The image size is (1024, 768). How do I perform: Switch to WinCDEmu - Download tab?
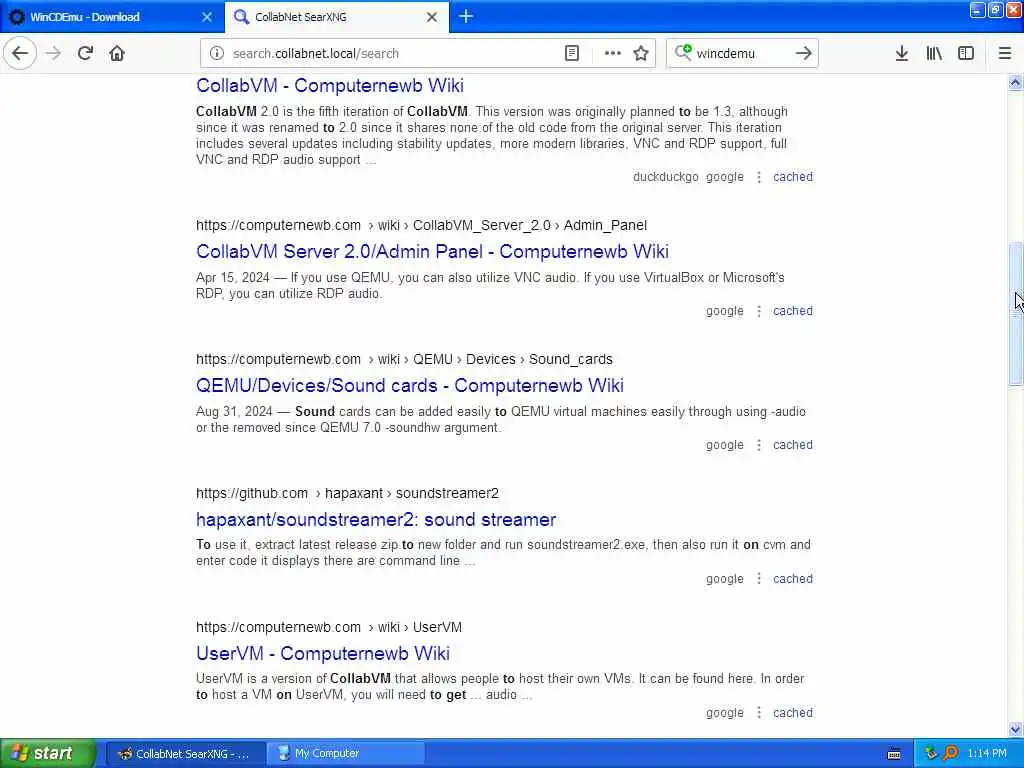coord(111,17)
